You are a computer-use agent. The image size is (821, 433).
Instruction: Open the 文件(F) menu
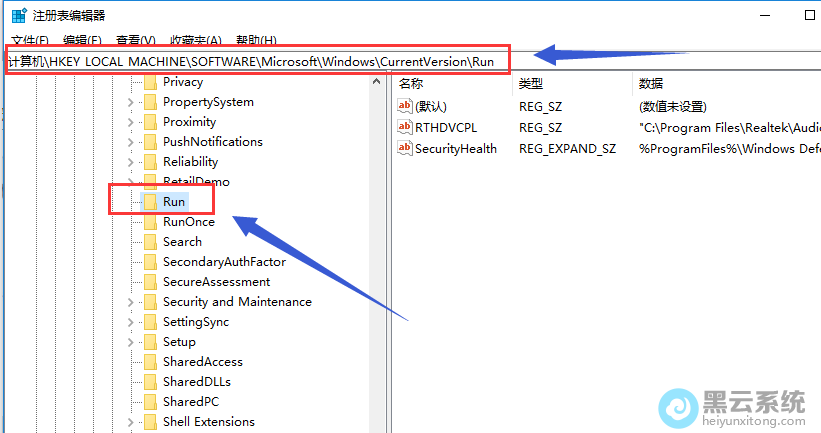pos(30,40)
